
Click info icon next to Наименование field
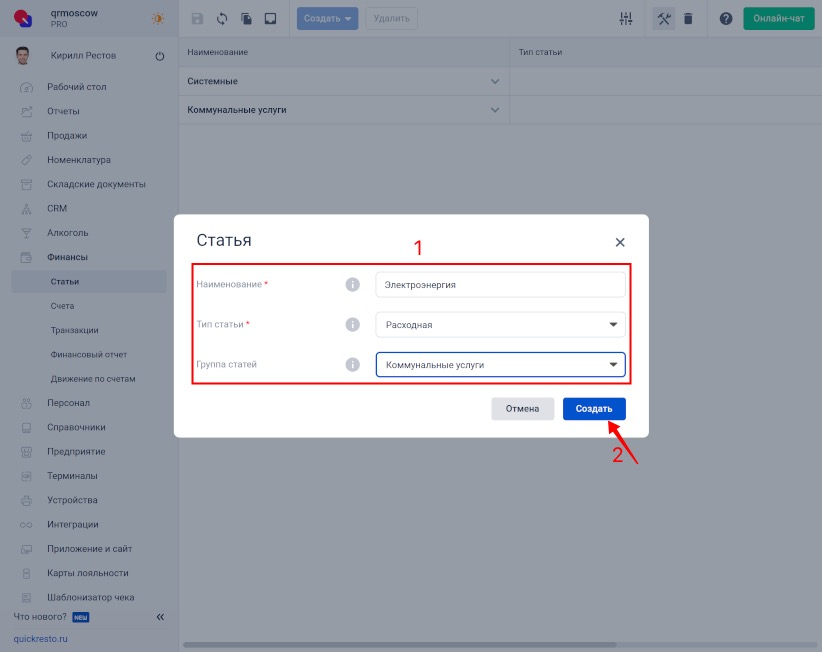pyautogui.click(x=352, y=285)
